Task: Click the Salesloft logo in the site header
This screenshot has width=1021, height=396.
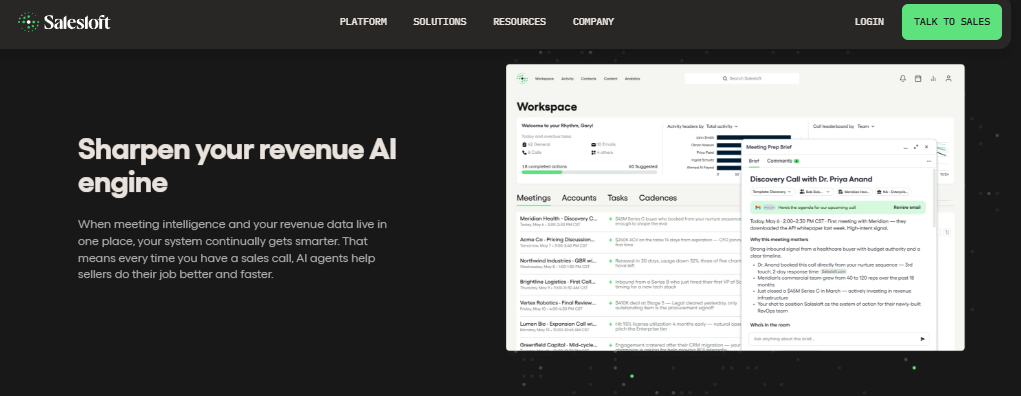Action: point(64,22)
